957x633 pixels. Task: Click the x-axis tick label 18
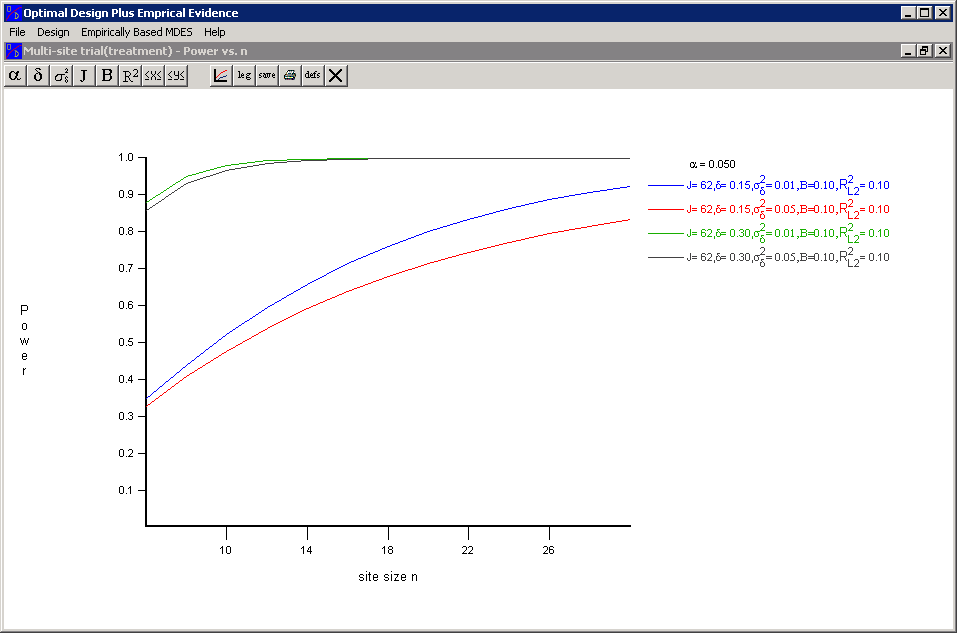(387, 550)
